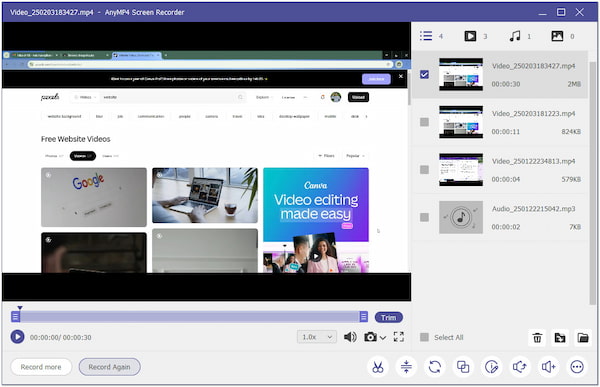Click the 00:00:11 duration text
Viewport: 600px width, 387px height.
(505, 132)
